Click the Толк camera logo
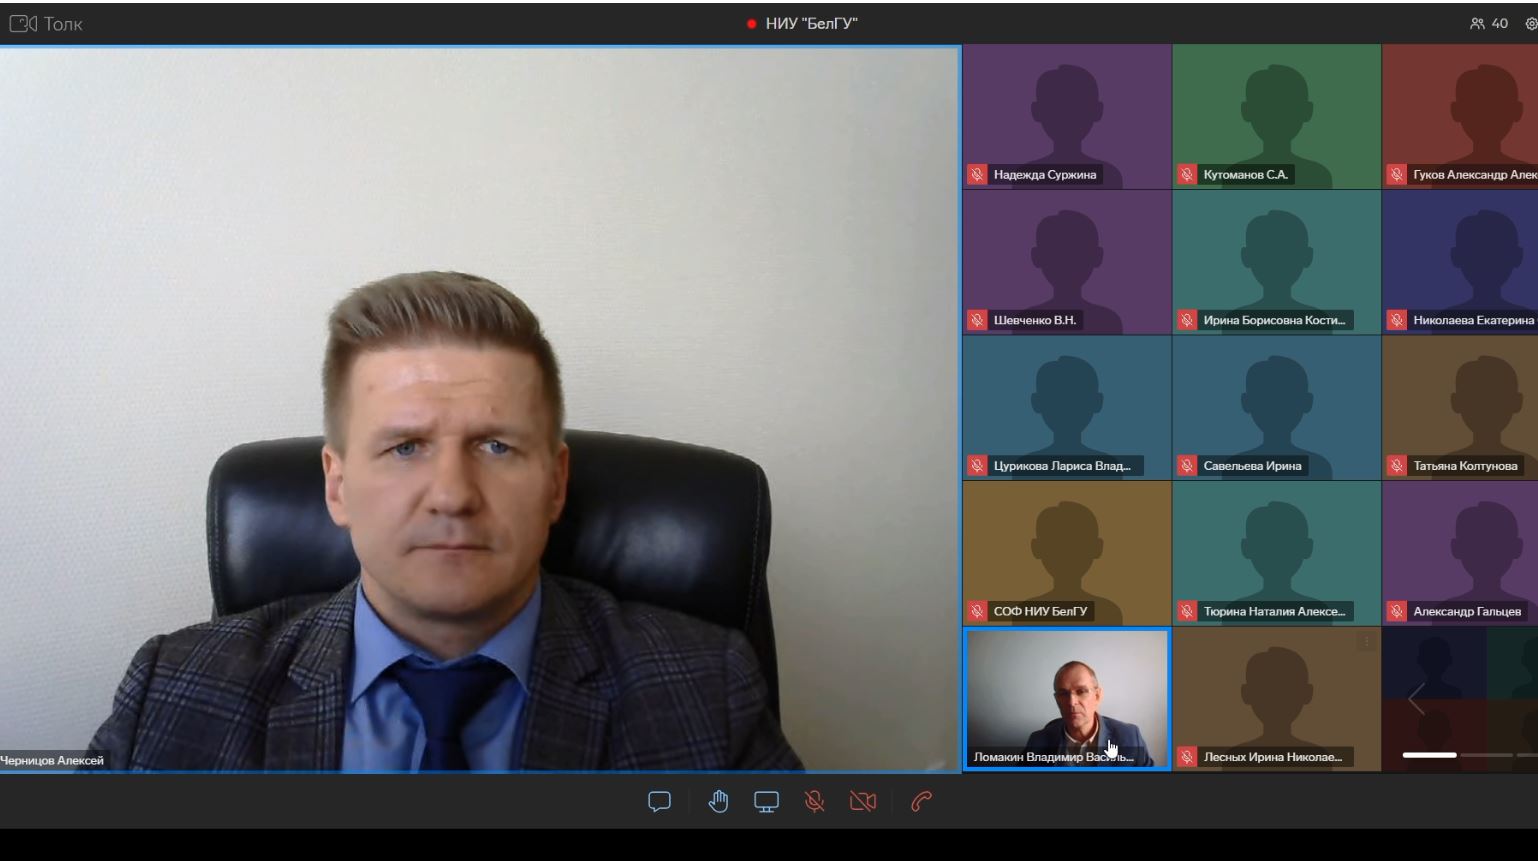1538x861 pixels. point(23,23)
